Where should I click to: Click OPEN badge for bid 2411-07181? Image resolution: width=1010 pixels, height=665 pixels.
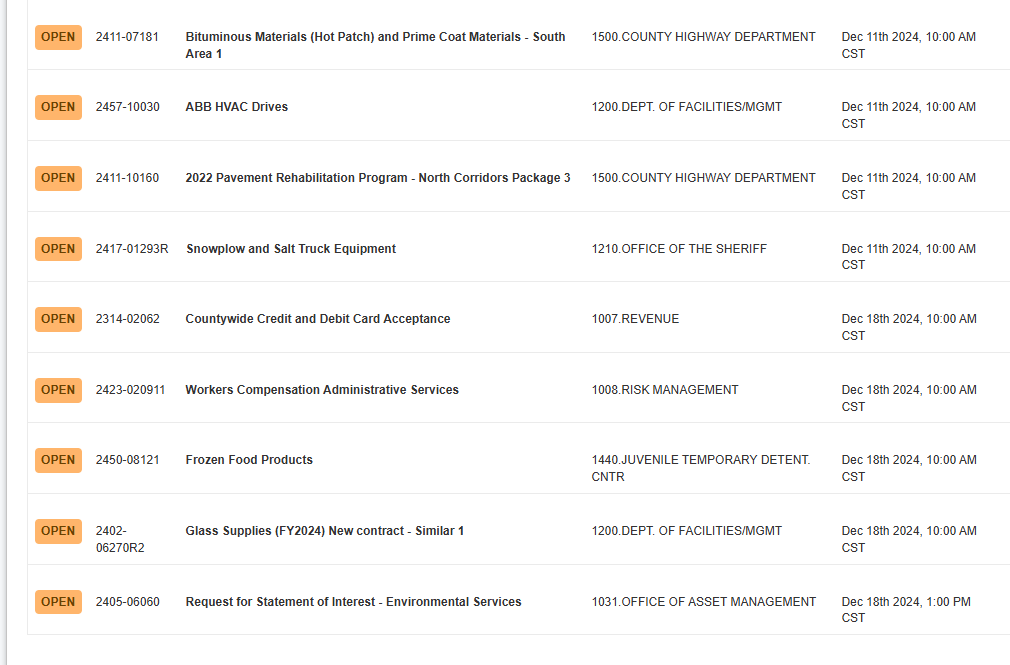pyautogui.click(x=58, y=37)
